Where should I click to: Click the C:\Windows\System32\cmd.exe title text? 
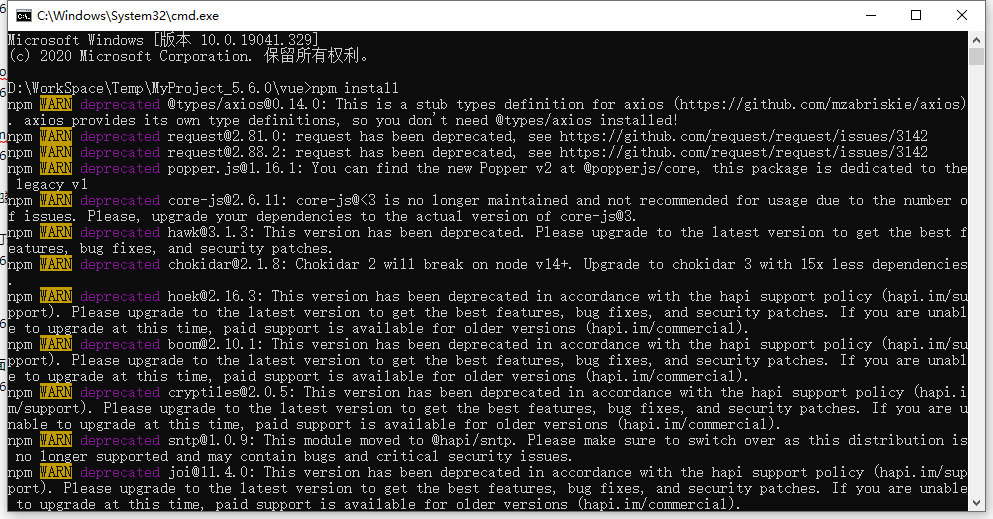tap(127, 16)
